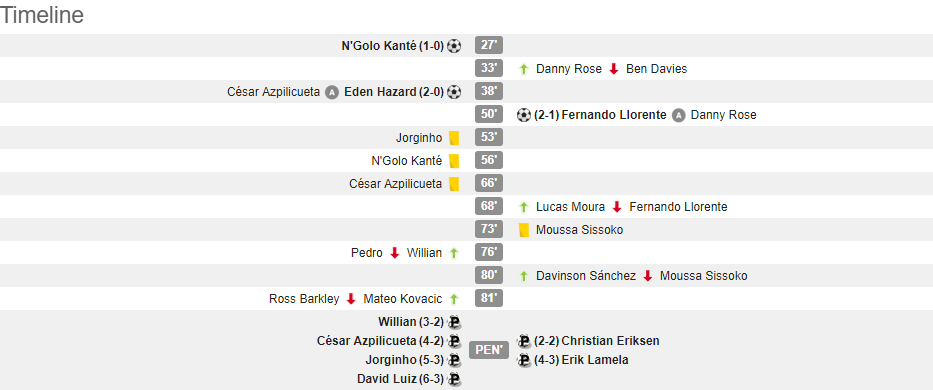This screenshot has height=390, width=933.
Task: Click the goal ball icon before Fernando Llorente (2-1)
Action: pos(524,115)
